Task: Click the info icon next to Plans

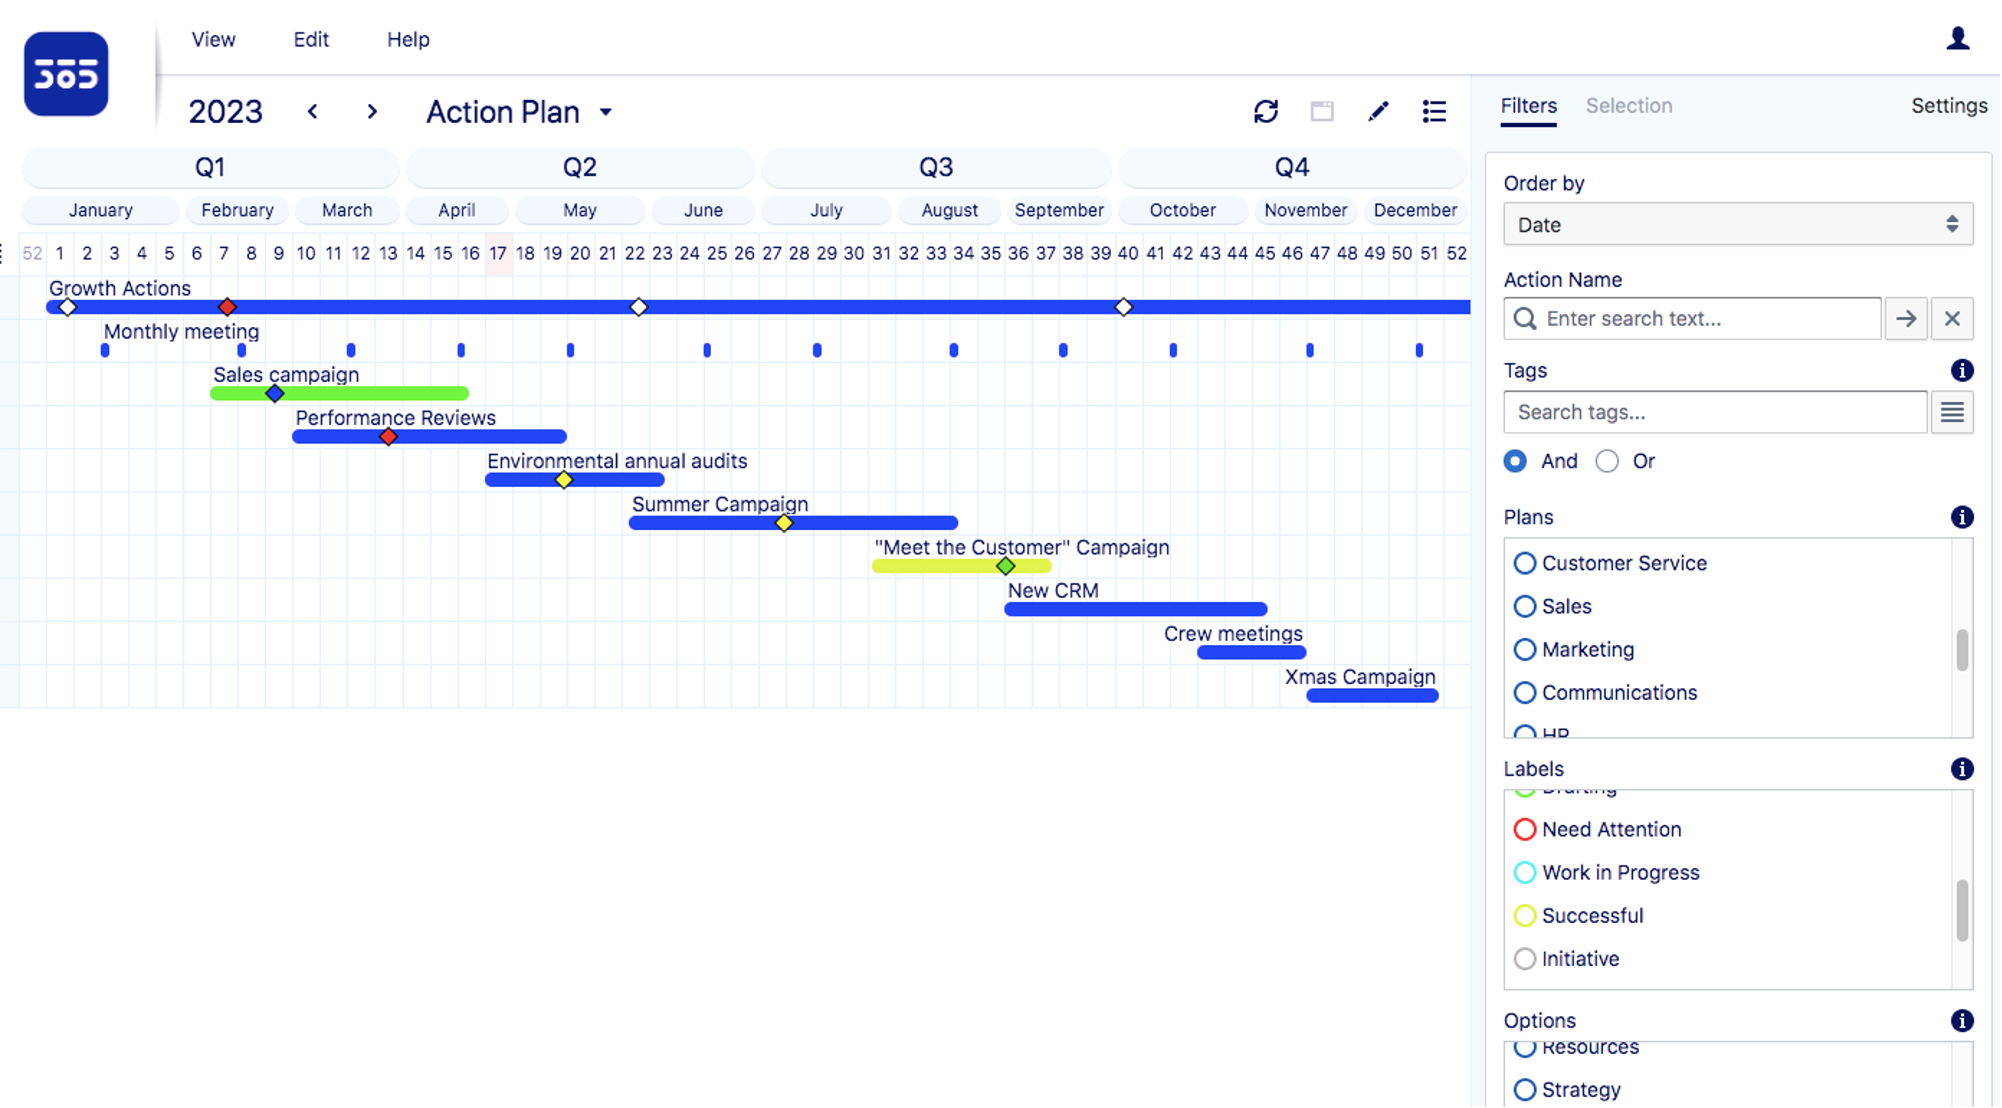Action: click(1962, 517)
